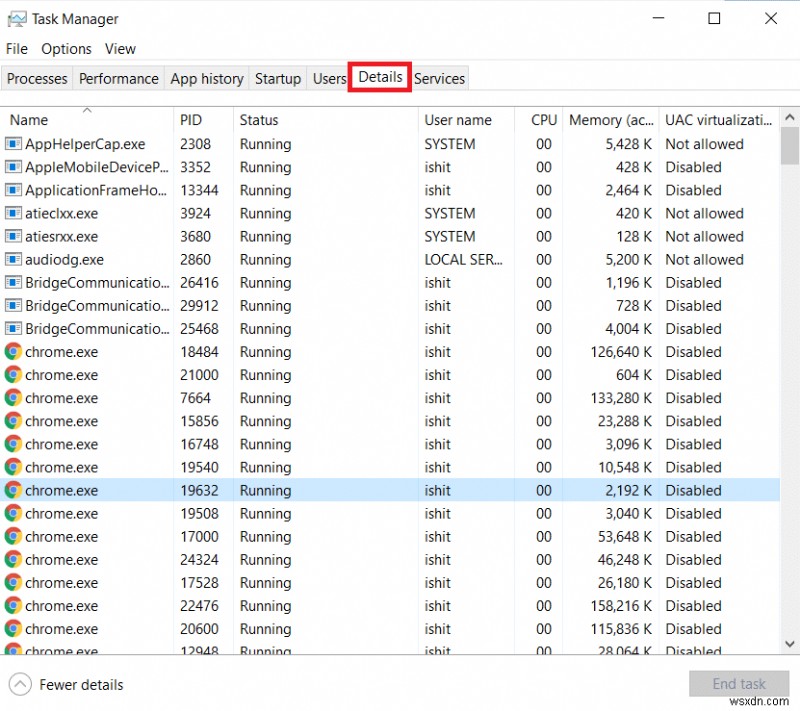Collapse the Fewer details expander
The image size is (800, 711).
coord(22,684)
